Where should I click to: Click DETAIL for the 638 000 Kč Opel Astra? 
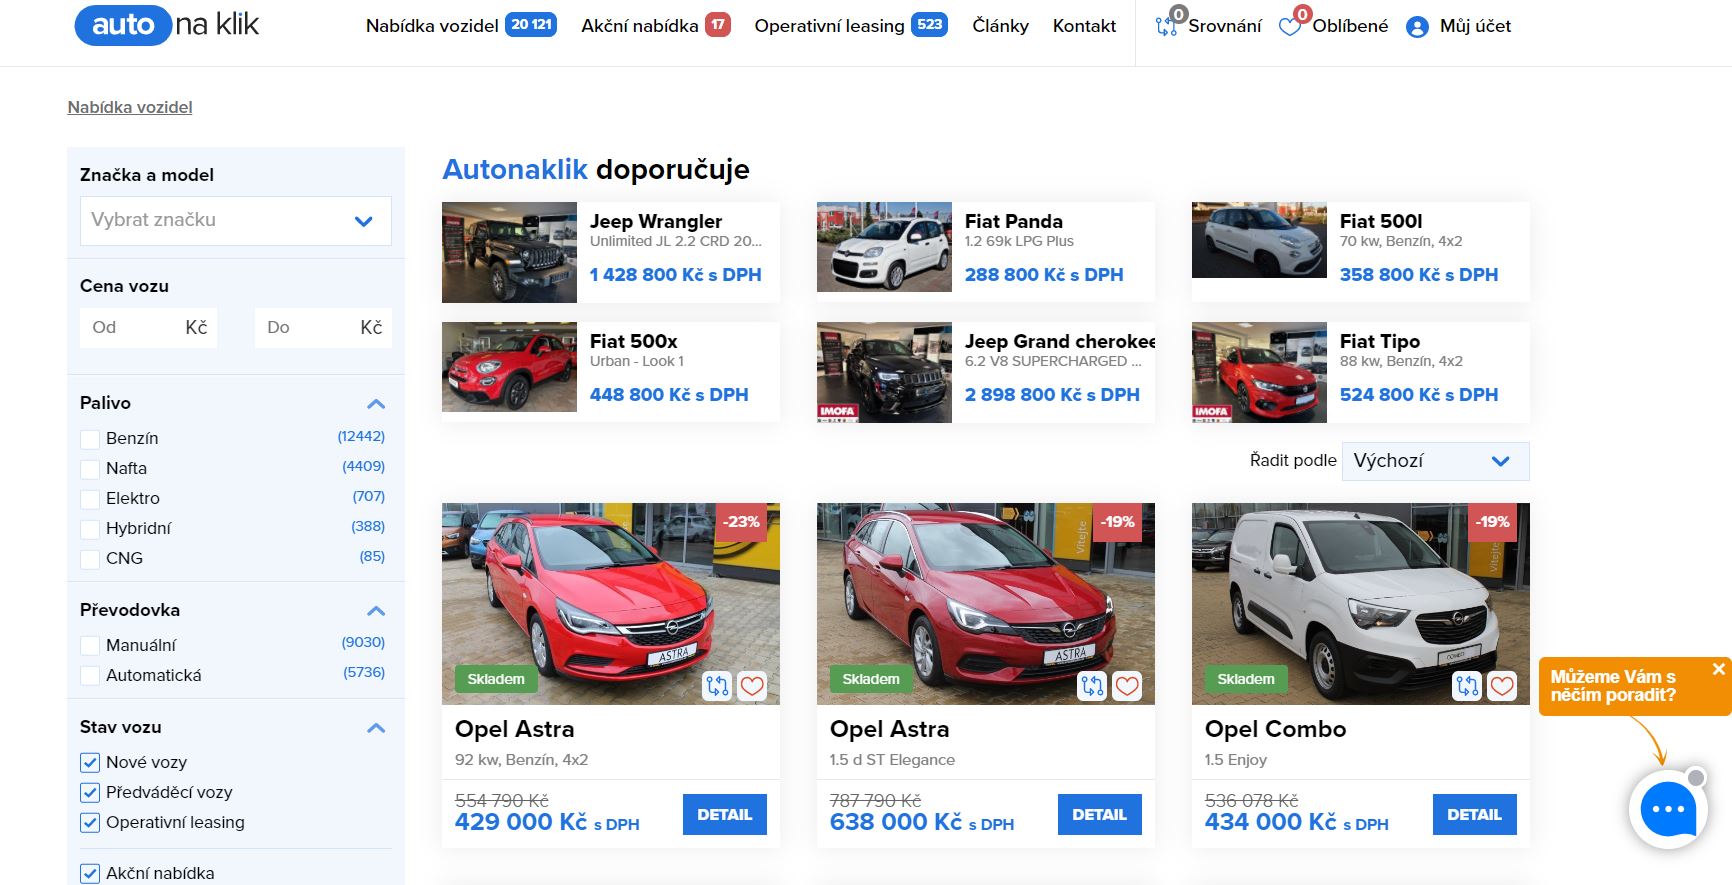coord(1100,815)
